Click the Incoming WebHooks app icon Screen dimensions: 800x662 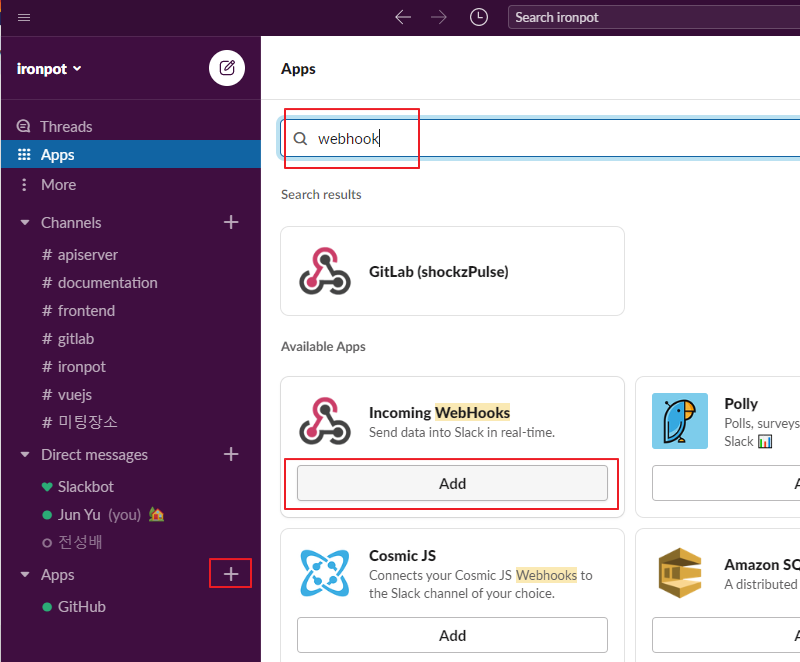pos(325,421)
